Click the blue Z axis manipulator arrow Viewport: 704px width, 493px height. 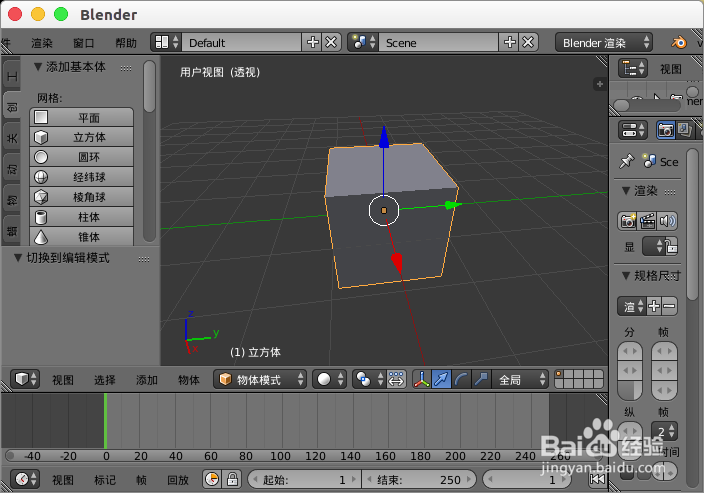coord(384,136)
